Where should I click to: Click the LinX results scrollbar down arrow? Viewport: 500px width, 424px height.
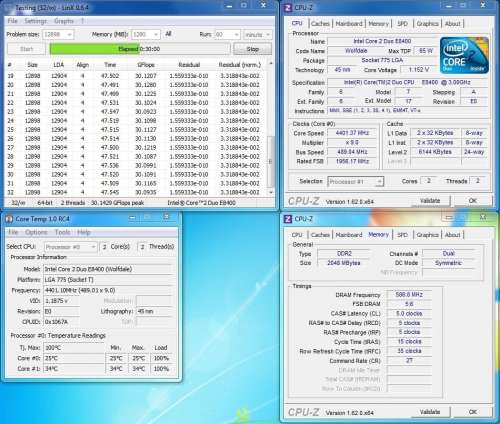[x=271, y=192]
